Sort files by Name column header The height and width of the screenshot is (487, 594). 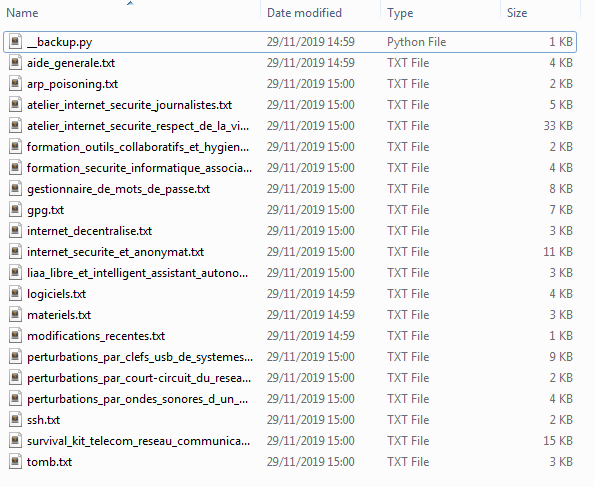[22, 13]
